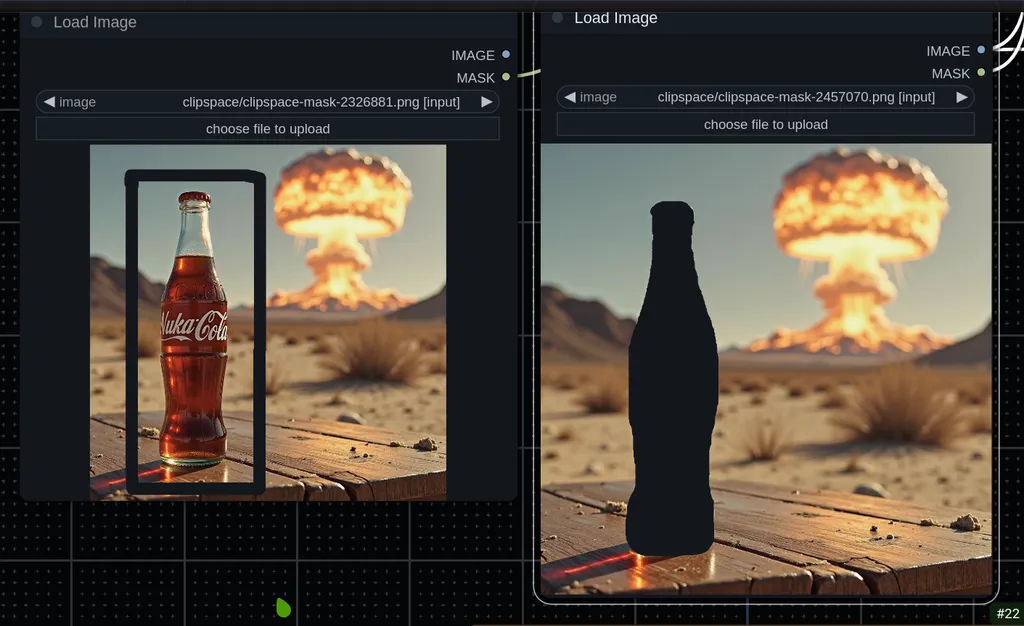Select next image for mask-2457070 selector
This screenshot has height=626, width=1024.
[x=962, y=97]
